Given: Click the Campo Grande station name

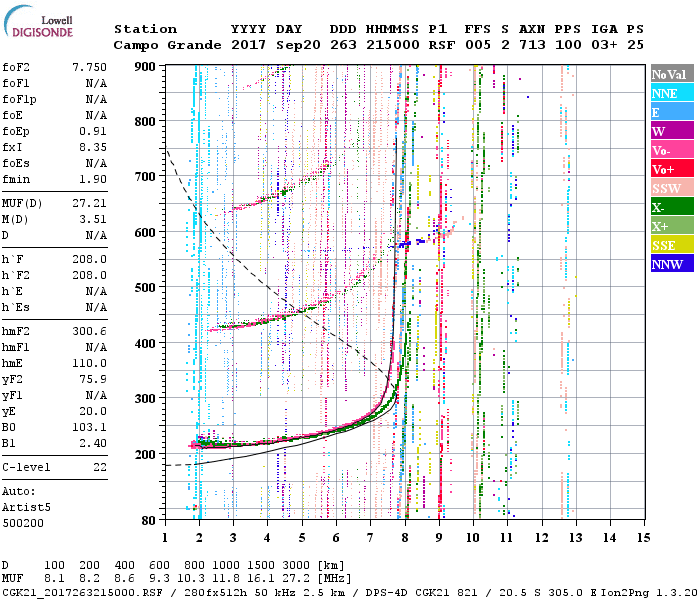Looking at the screenshot, I should click(159, 45).
